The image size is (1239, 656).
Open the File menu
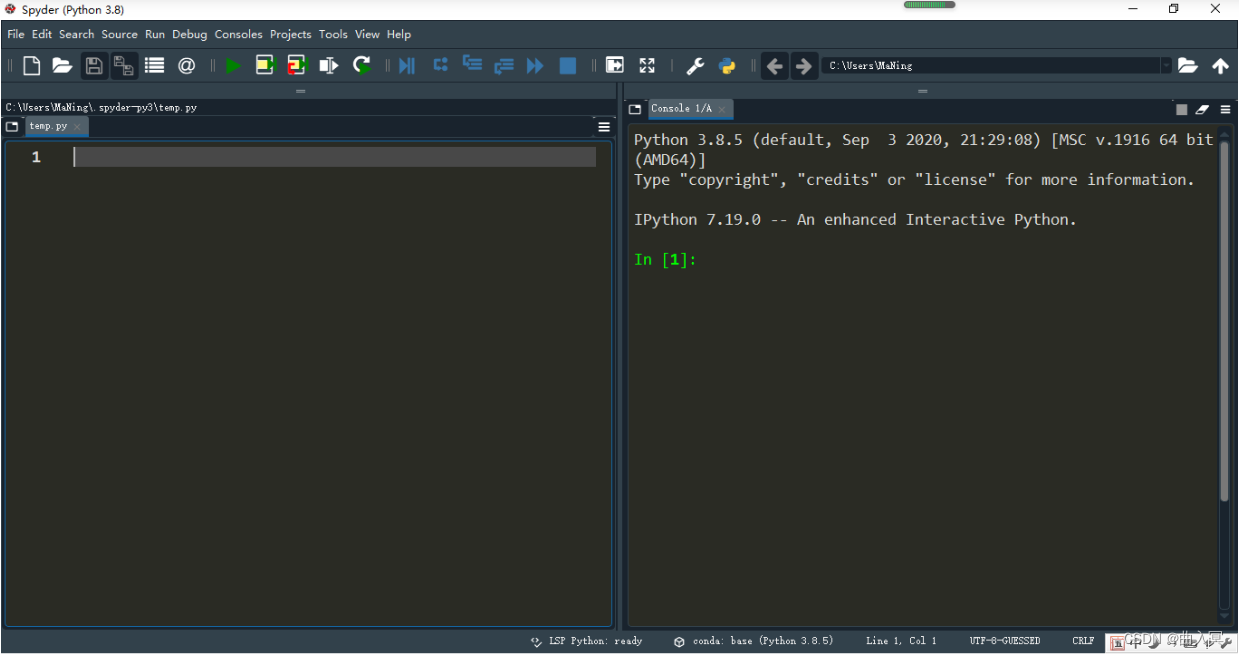16,34
